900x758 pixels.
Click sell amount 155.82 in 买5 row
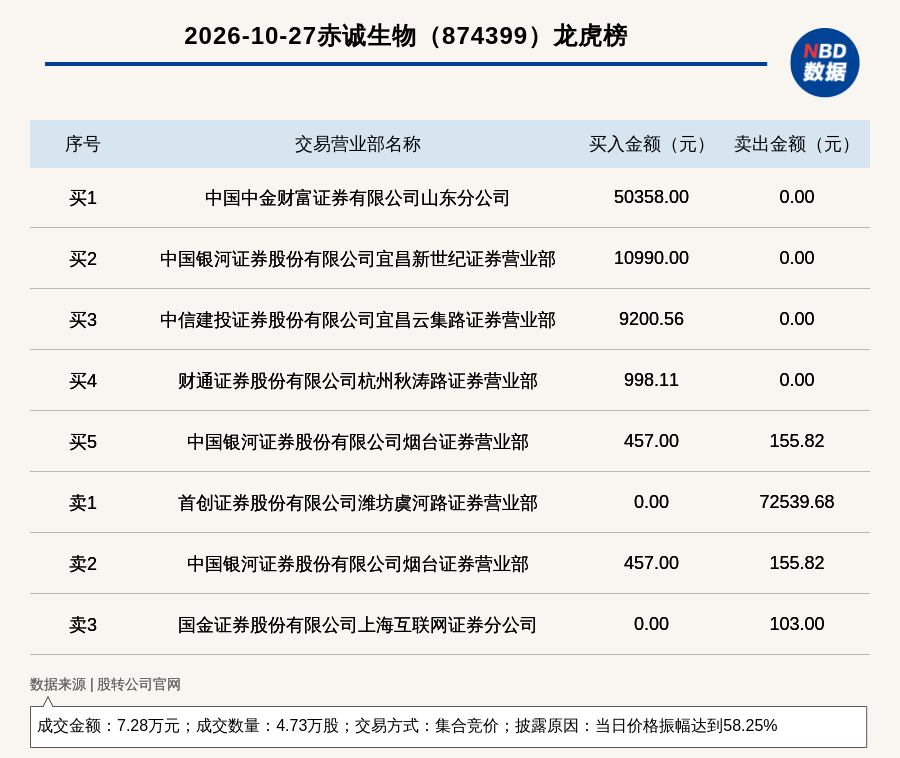tap(796, 441)
